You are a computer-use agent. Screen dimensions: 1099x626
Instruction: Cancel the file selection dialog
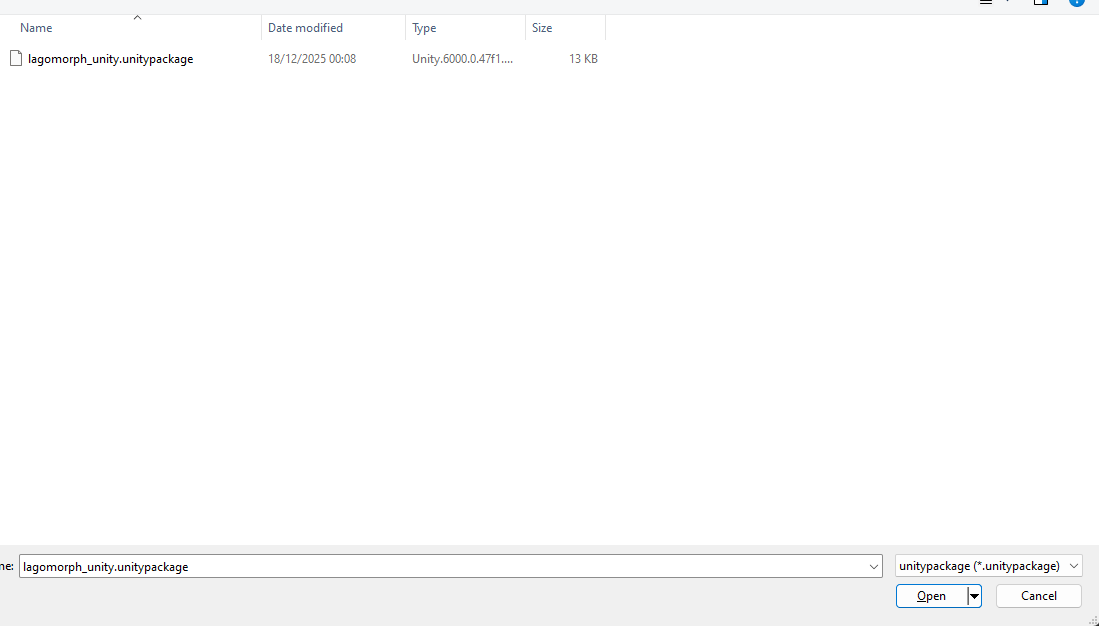click(1038, 596)
